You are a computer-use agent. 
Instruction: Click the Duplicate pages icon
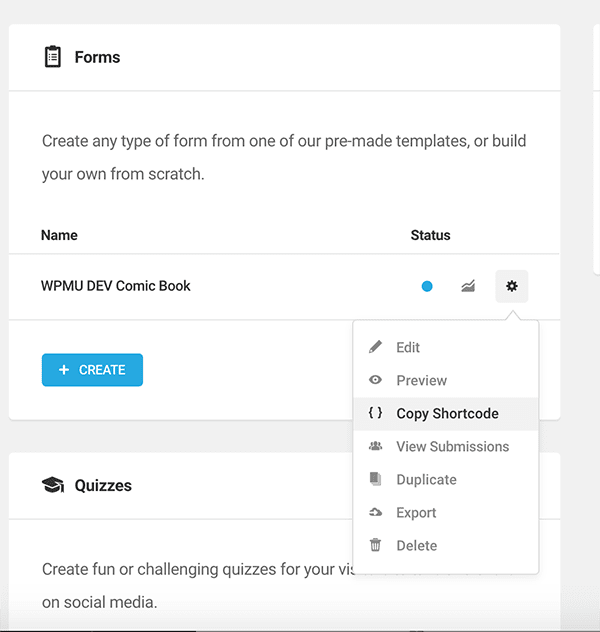tap(376, 479)
